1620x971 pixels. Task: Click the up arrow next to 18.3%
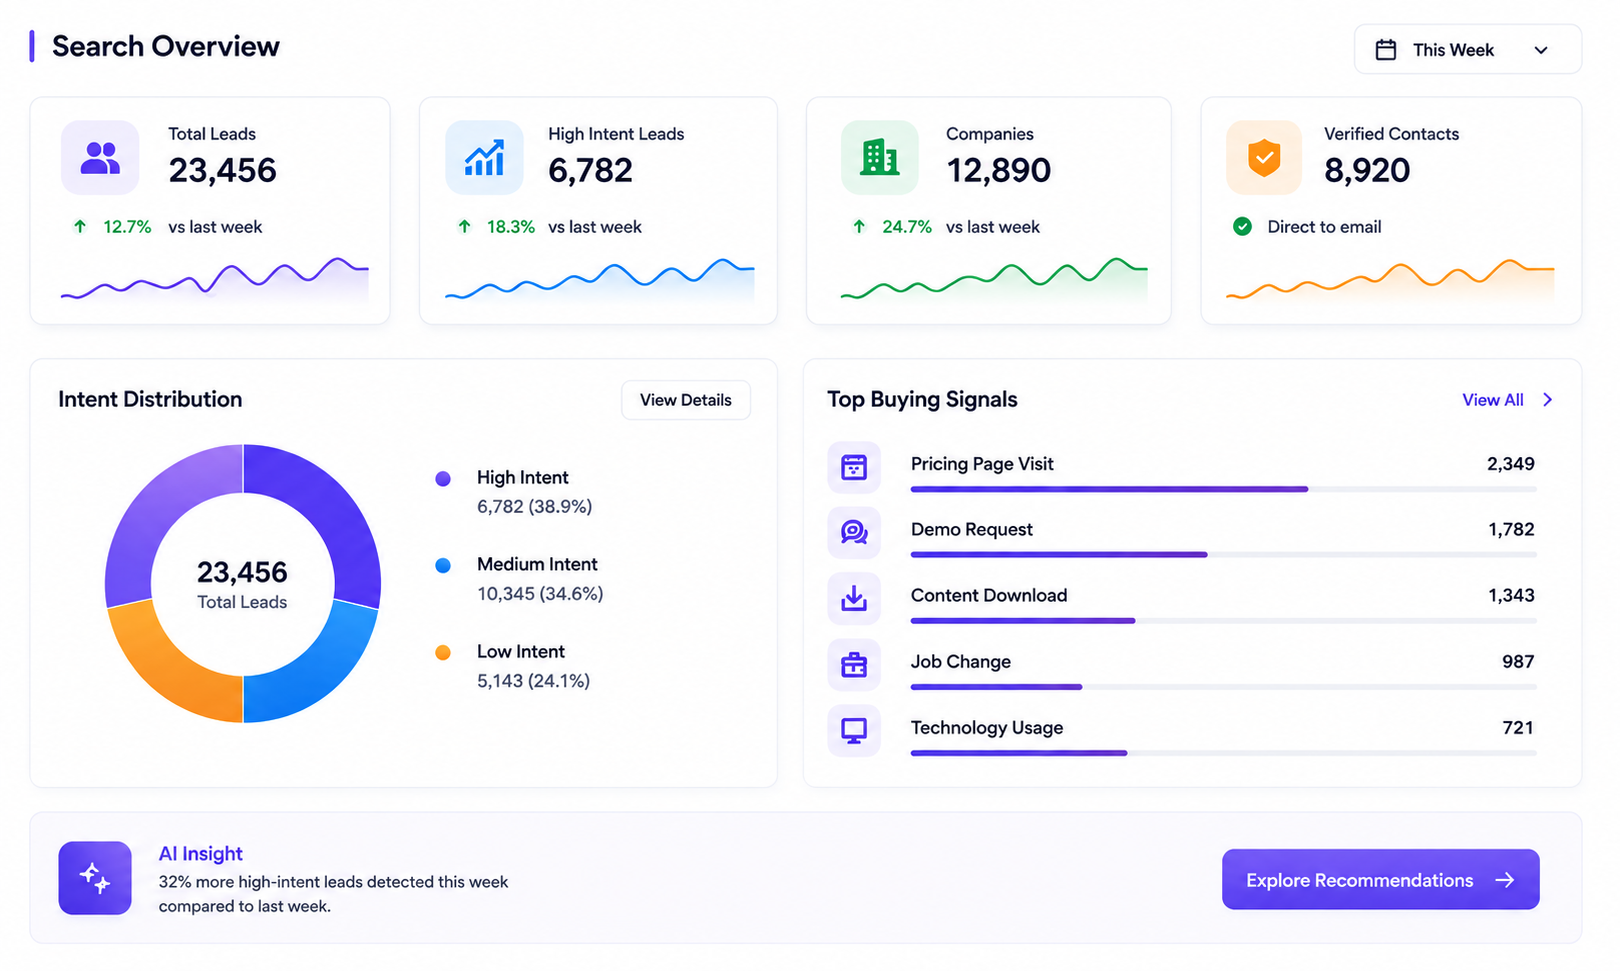coord(464,227)
